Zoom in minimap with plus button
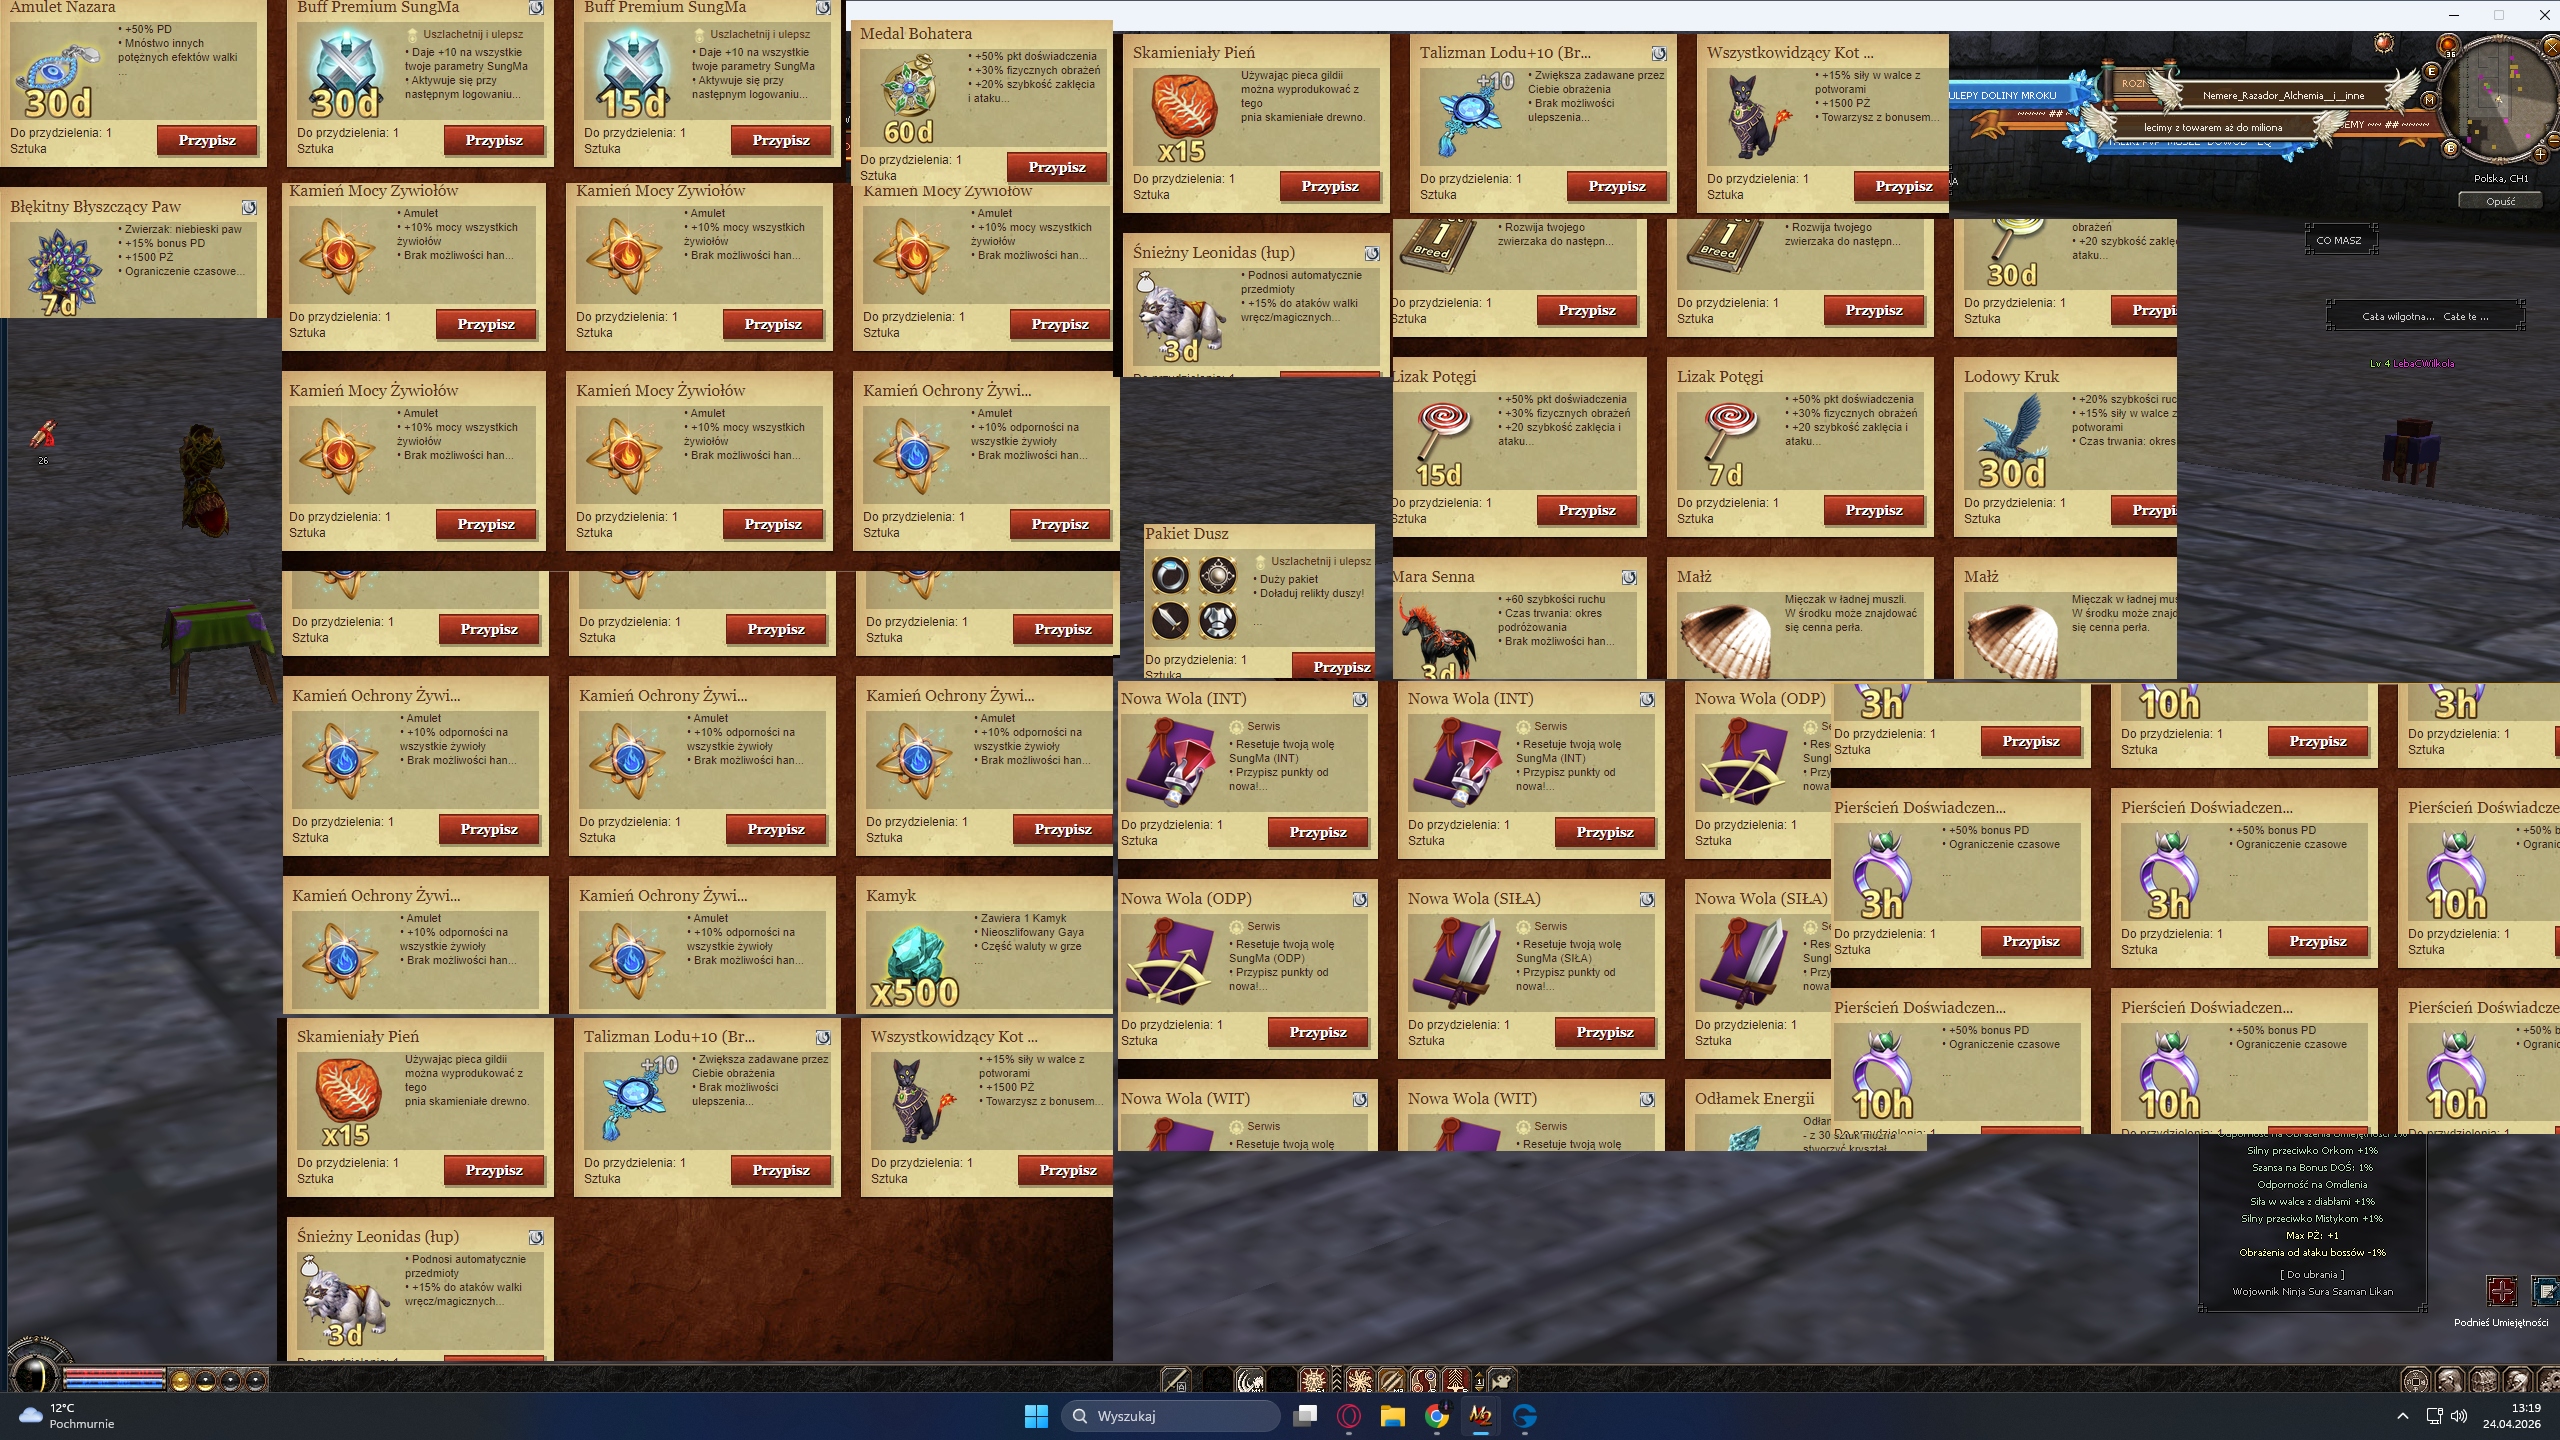Viewport: 2560px width, 1440px height. [x=2540, y=154]
